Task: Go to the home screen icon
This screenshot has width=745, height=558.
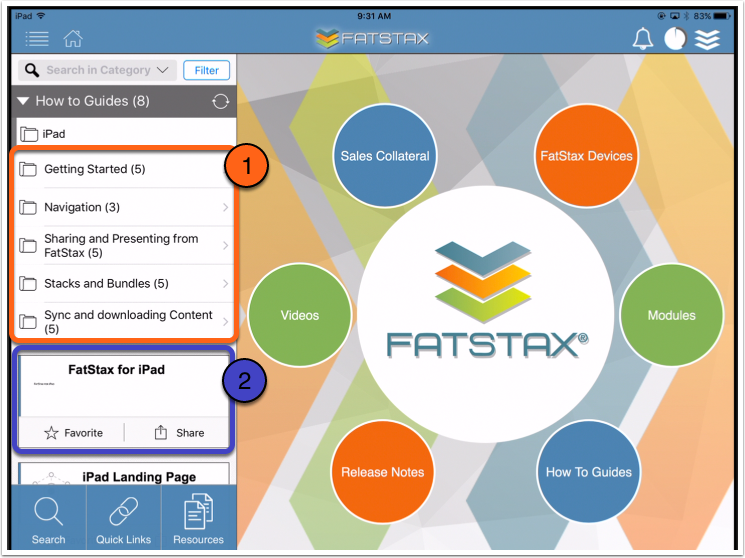Action: [x=73, y=38]
